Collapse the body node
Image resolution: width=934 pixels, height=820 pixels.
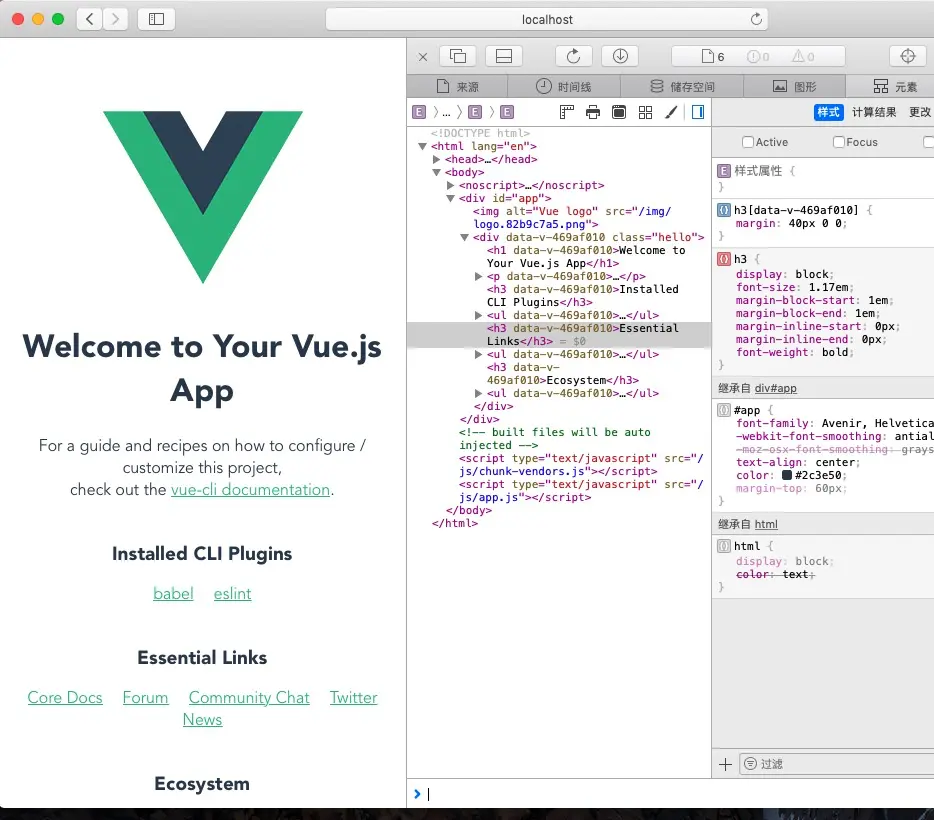[437, 173]
